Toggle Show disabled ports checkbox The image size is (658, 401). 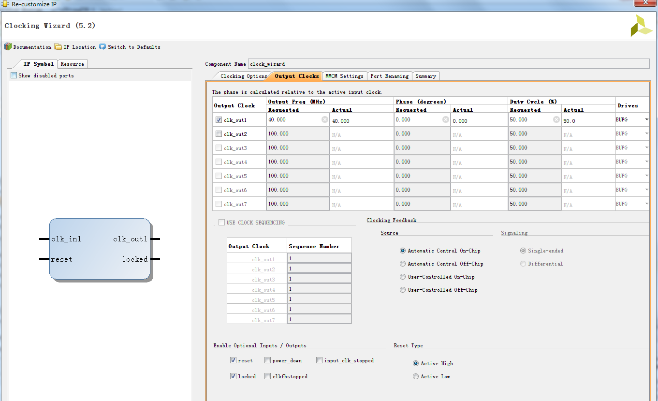[13, 75]
